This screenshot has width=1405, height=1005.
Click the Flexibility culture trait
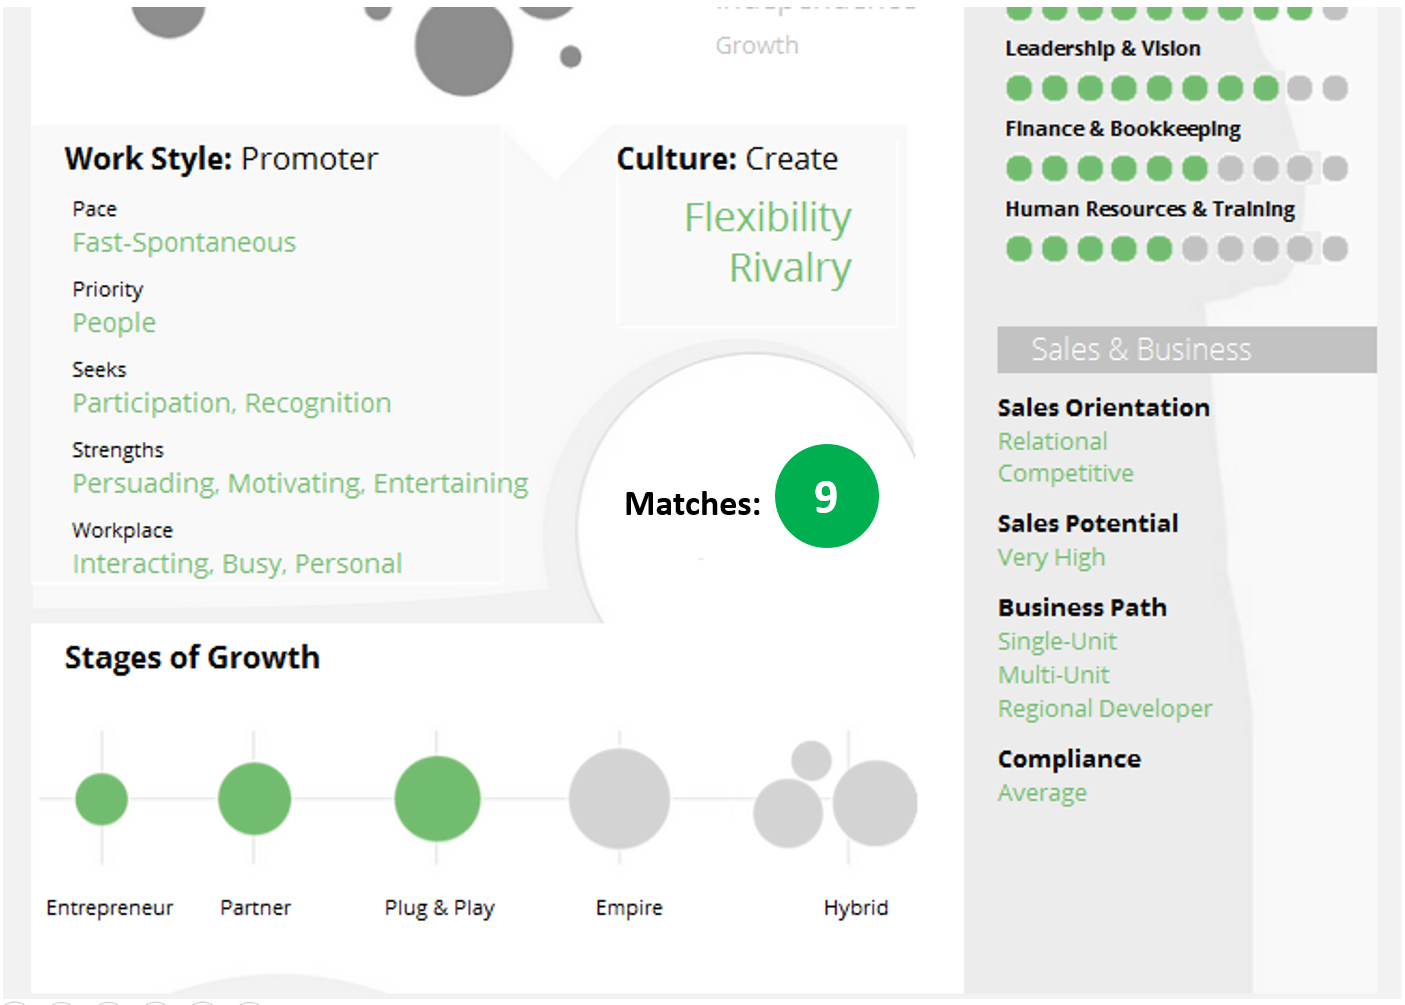(767, 218)
